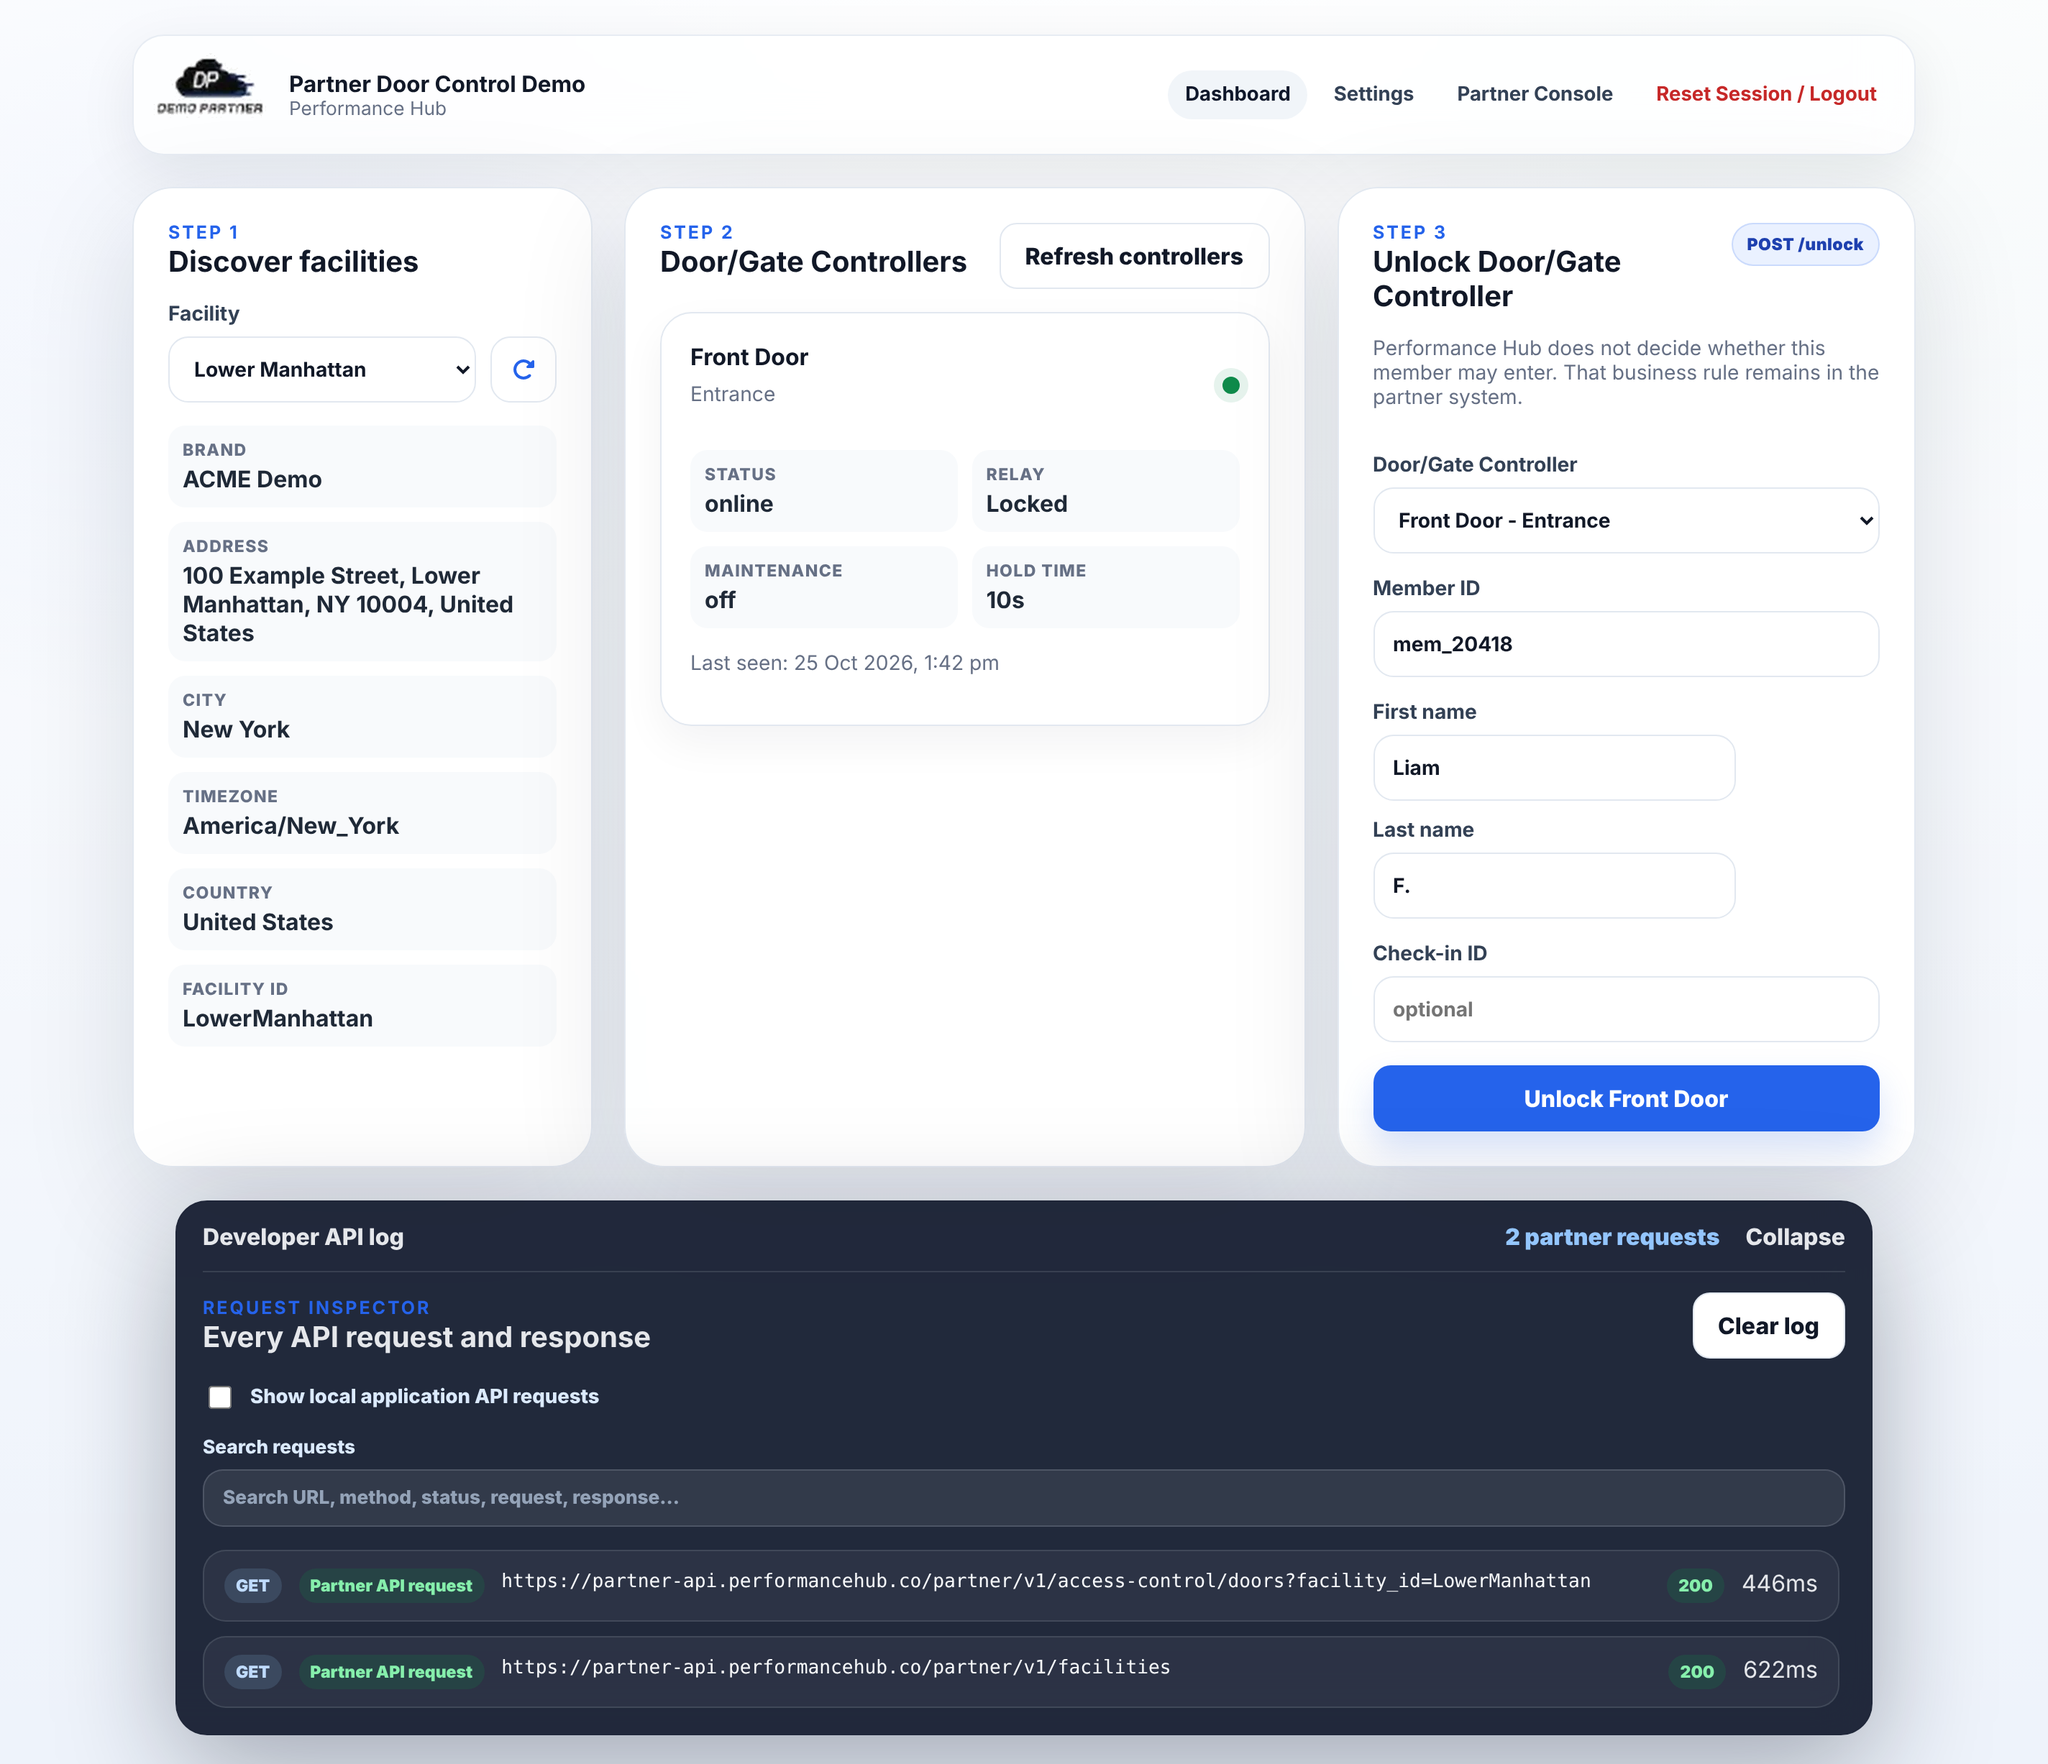Click the online status value
Viewport: 2048px width, 1764px height.
739,504
